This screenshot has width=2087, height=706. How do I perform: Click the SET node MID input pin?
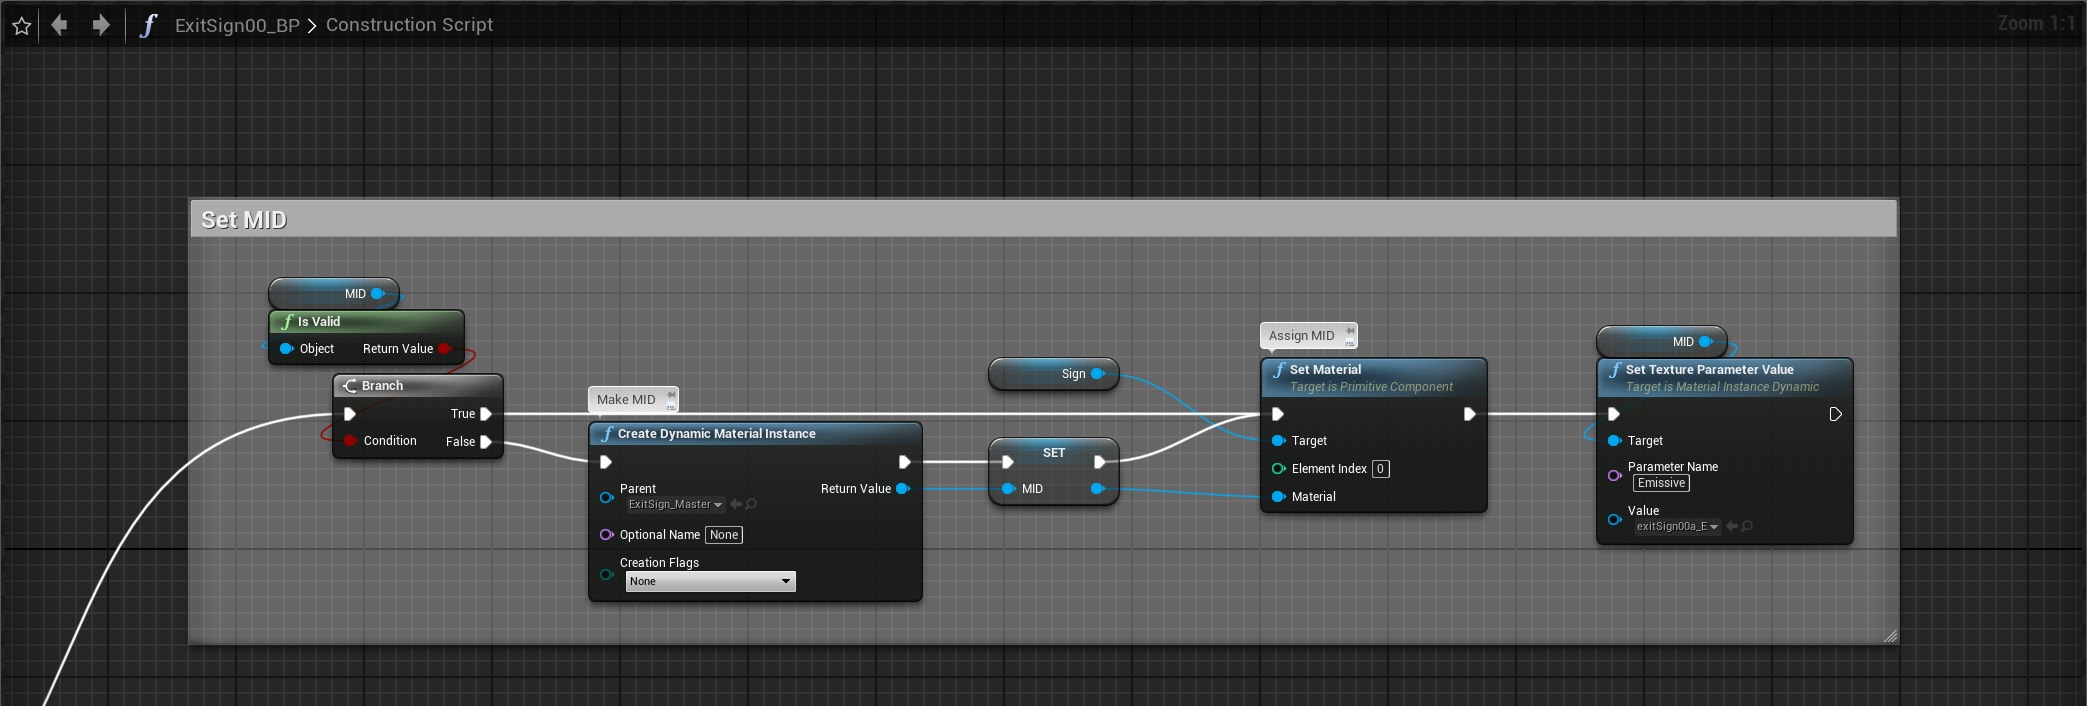(x=1008, y=489)
